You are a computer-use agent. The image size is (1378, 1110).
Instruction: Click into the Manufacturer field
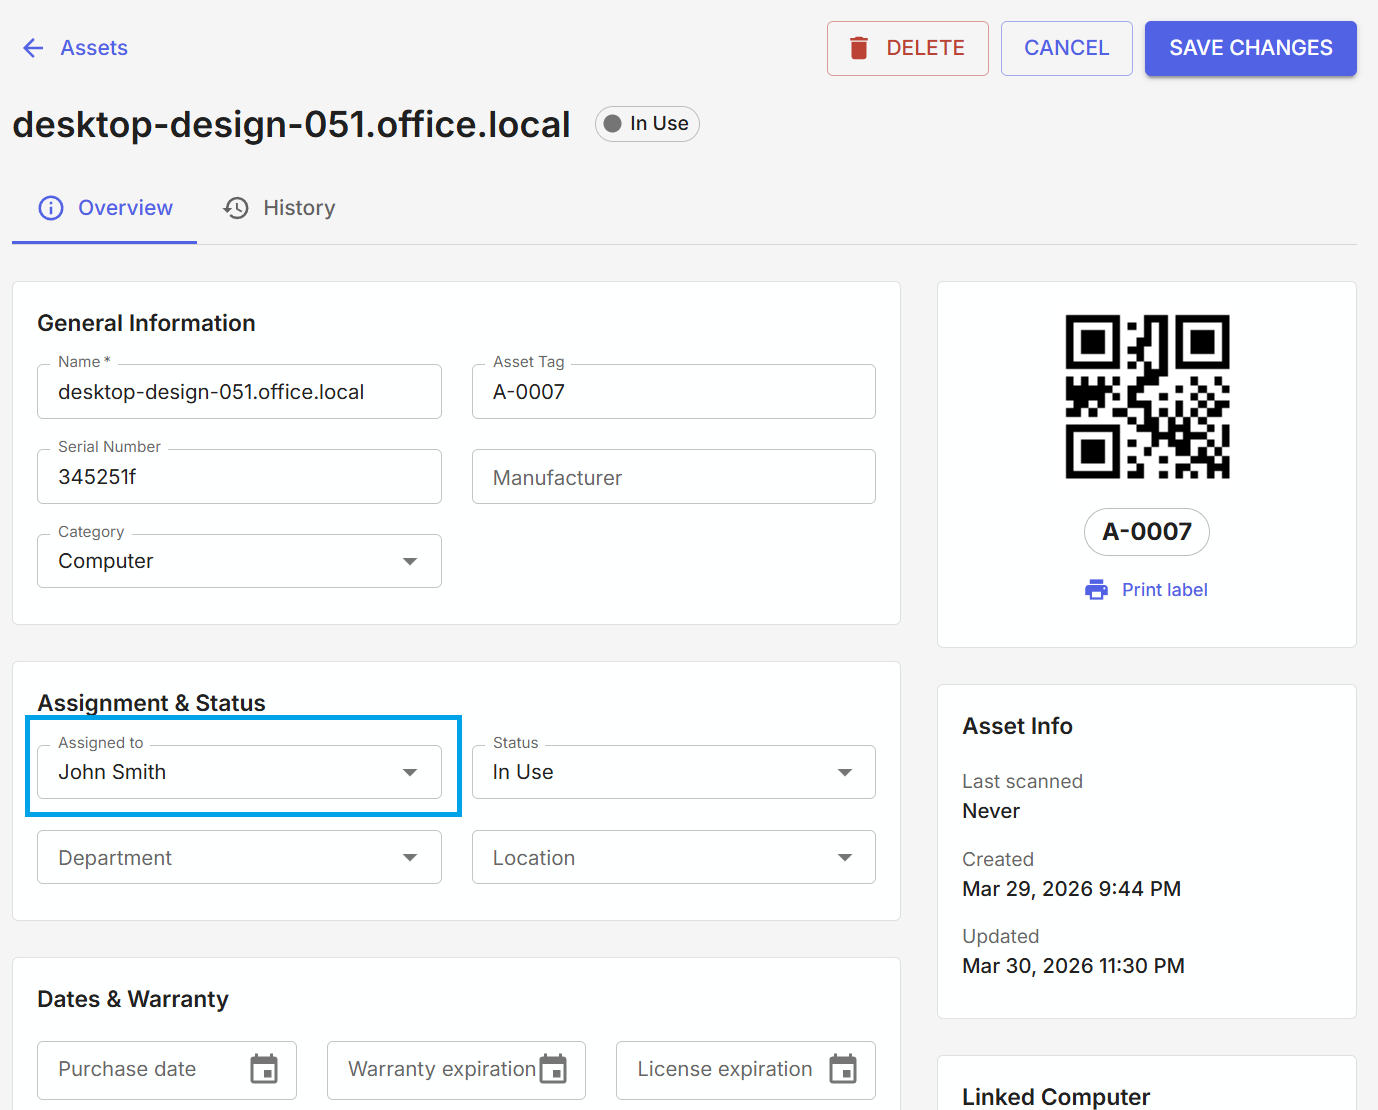(673, 477)
